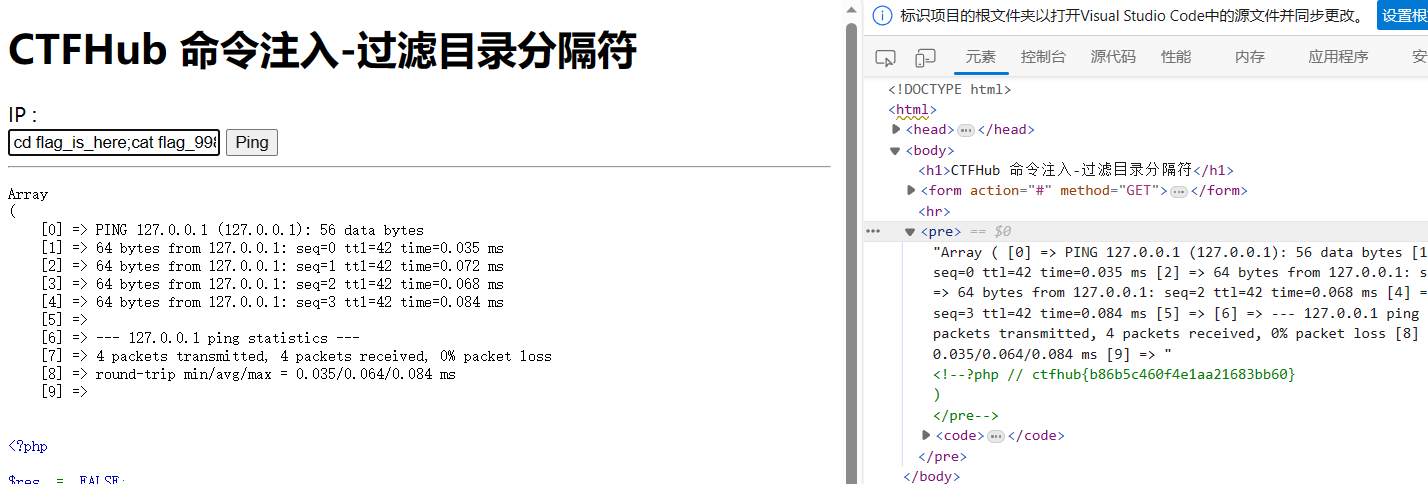Image resolution: width=1428 pixels, height=484 pixels.
Task: Click the Ping button
Action: point(252,142)
